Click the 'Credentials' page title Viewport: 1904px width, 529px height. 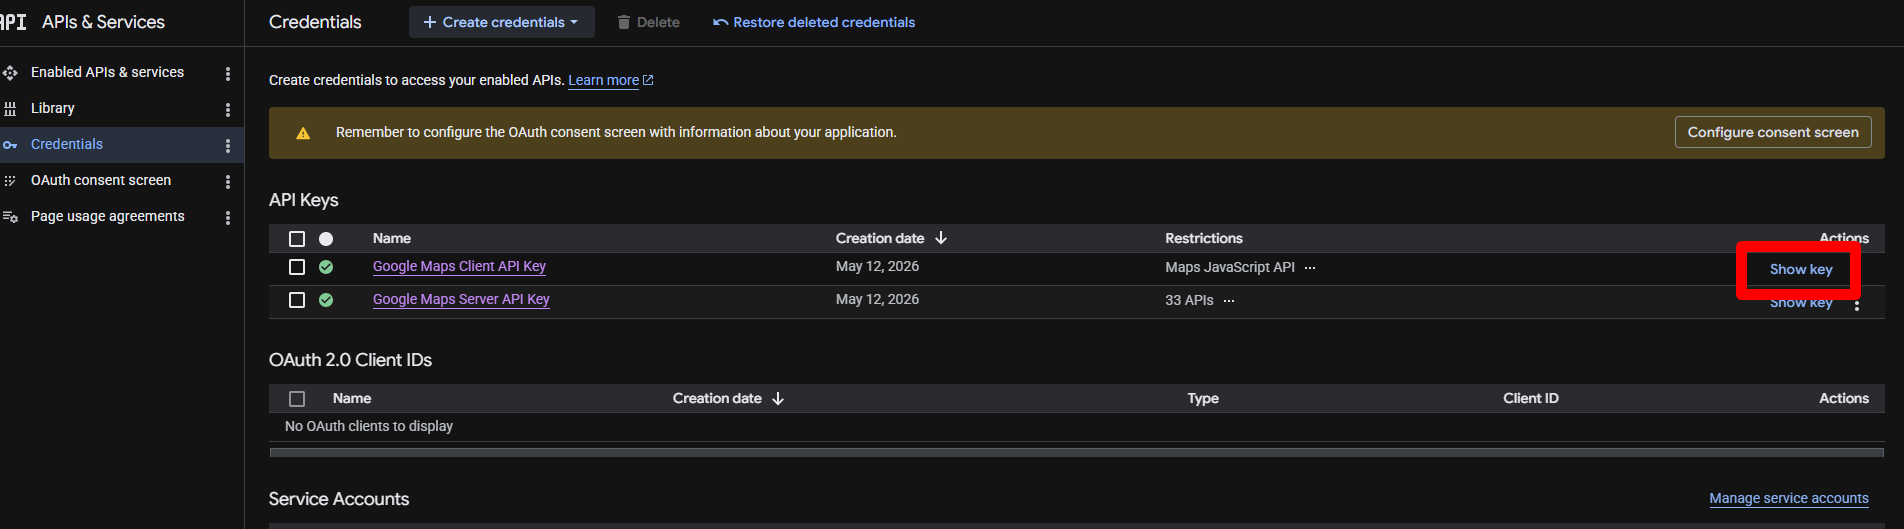[x=315, y=22]
